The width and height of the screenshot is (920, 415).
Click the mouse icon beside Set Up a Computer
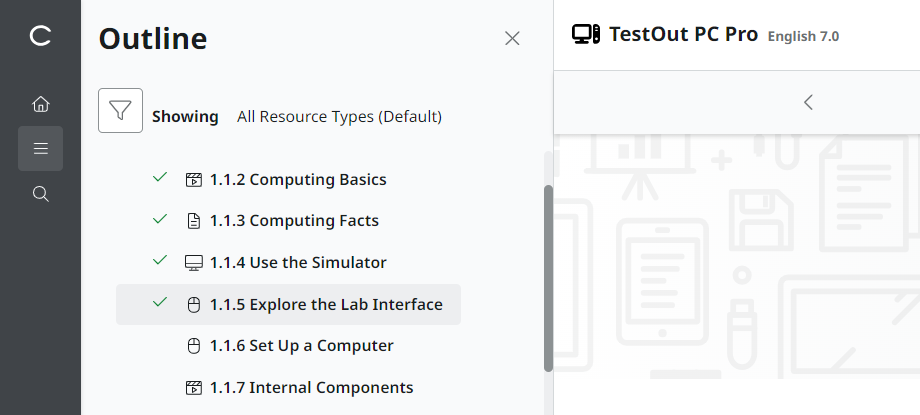click(x=194, y=346)
